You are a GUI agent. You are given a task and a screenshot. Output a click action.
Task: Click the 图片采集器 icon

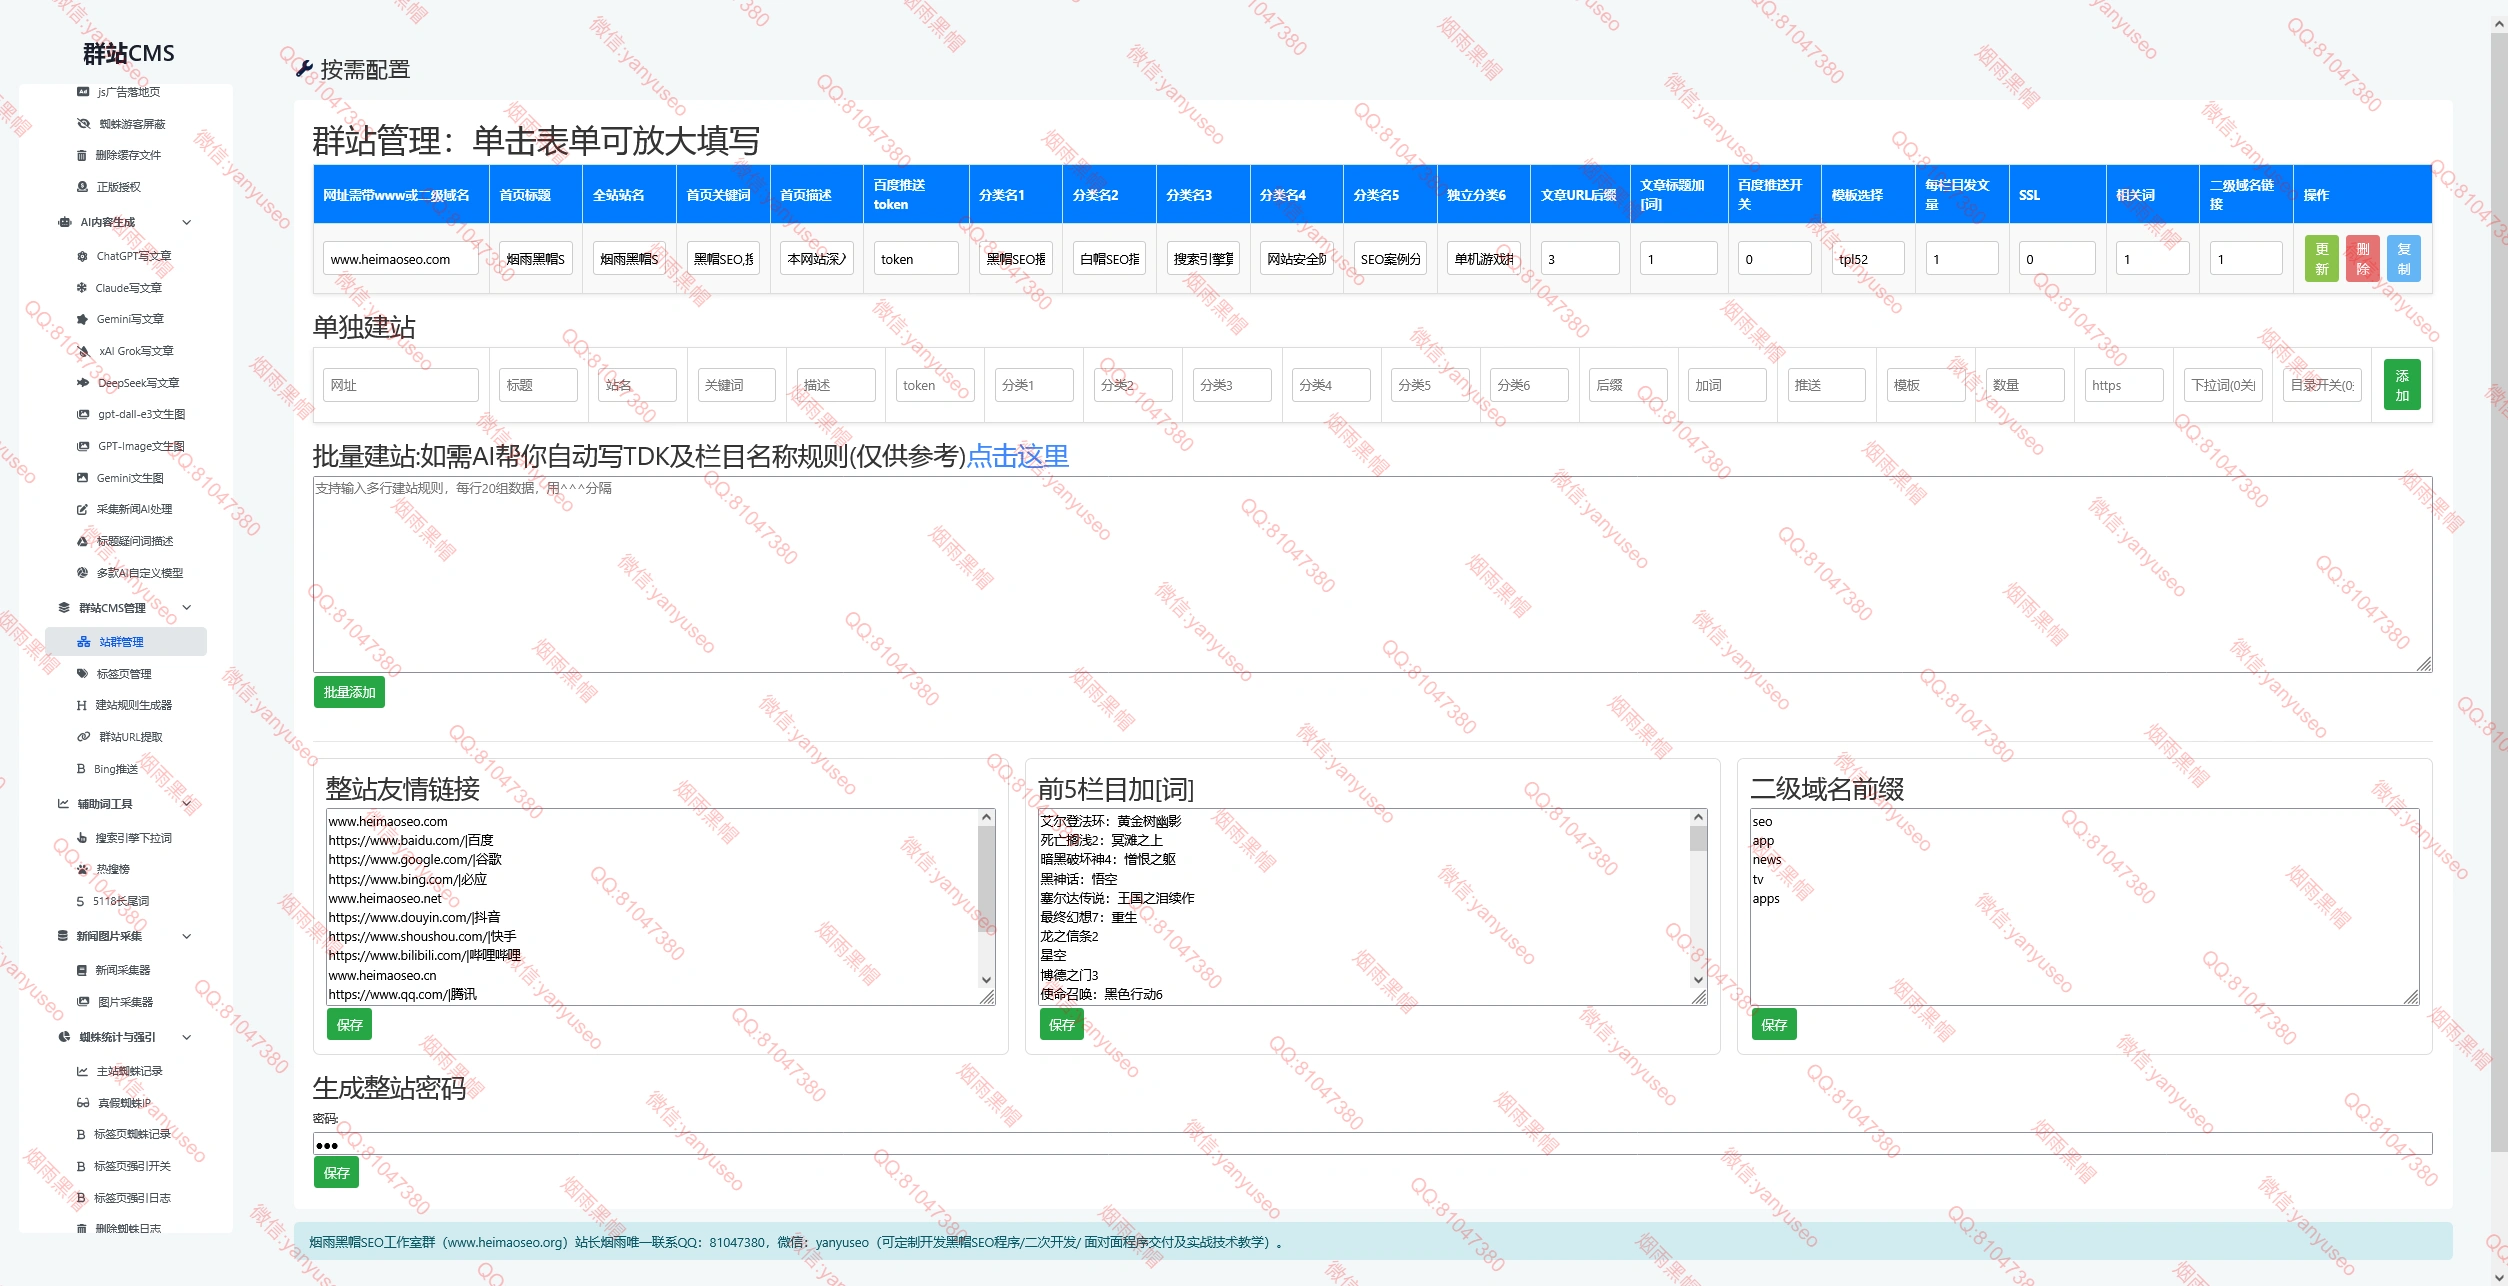84,1002
